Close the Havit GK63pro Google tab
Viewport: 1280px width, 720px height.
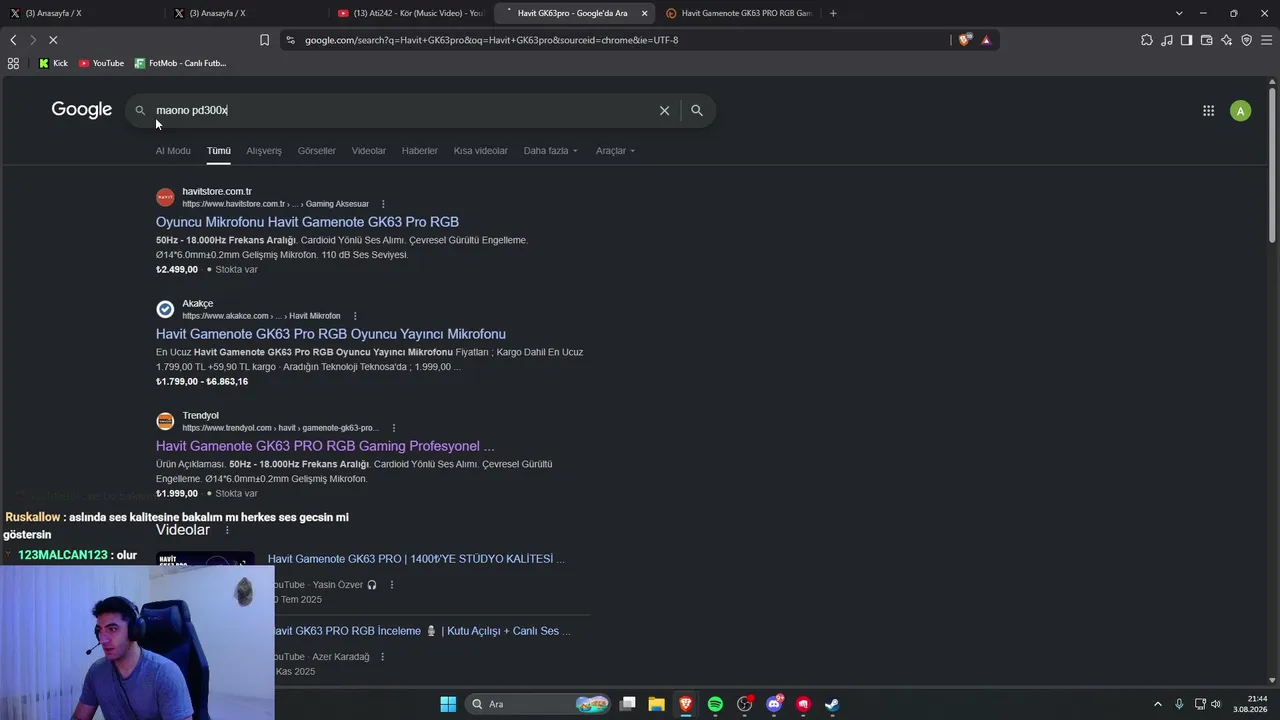[644, 13]
